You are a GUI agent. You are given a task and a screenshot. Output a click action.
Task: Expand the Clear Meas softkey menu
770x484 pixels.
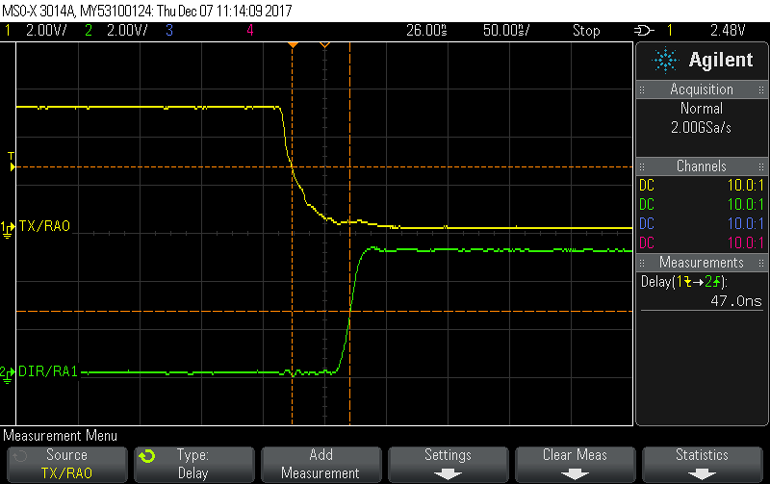(574, 463)
